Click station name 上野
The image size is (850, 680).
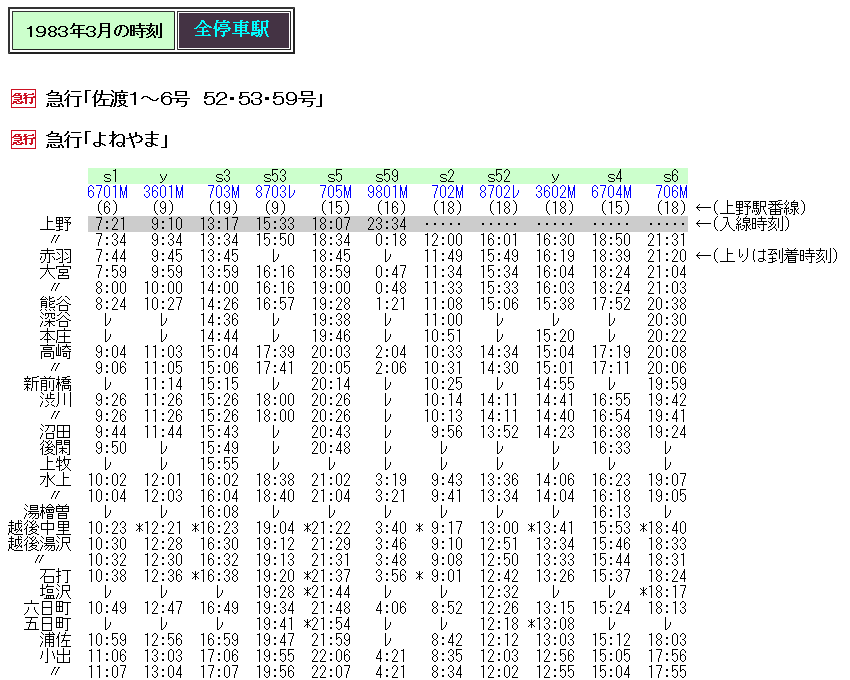(x=55, y=224)
